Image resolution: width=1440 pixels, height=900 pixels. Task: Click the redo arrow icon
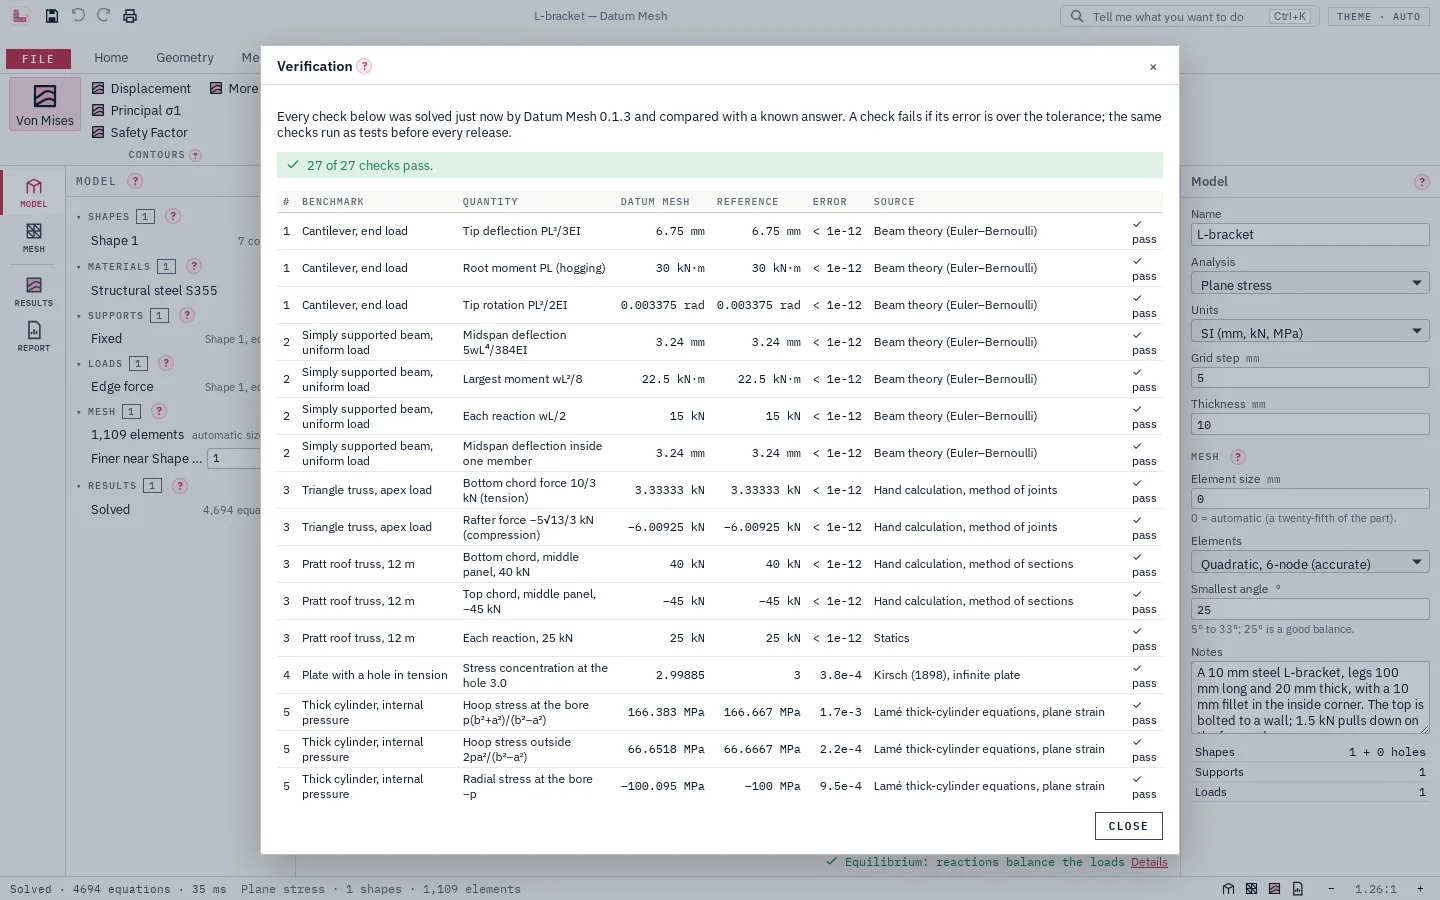(104, 16)
